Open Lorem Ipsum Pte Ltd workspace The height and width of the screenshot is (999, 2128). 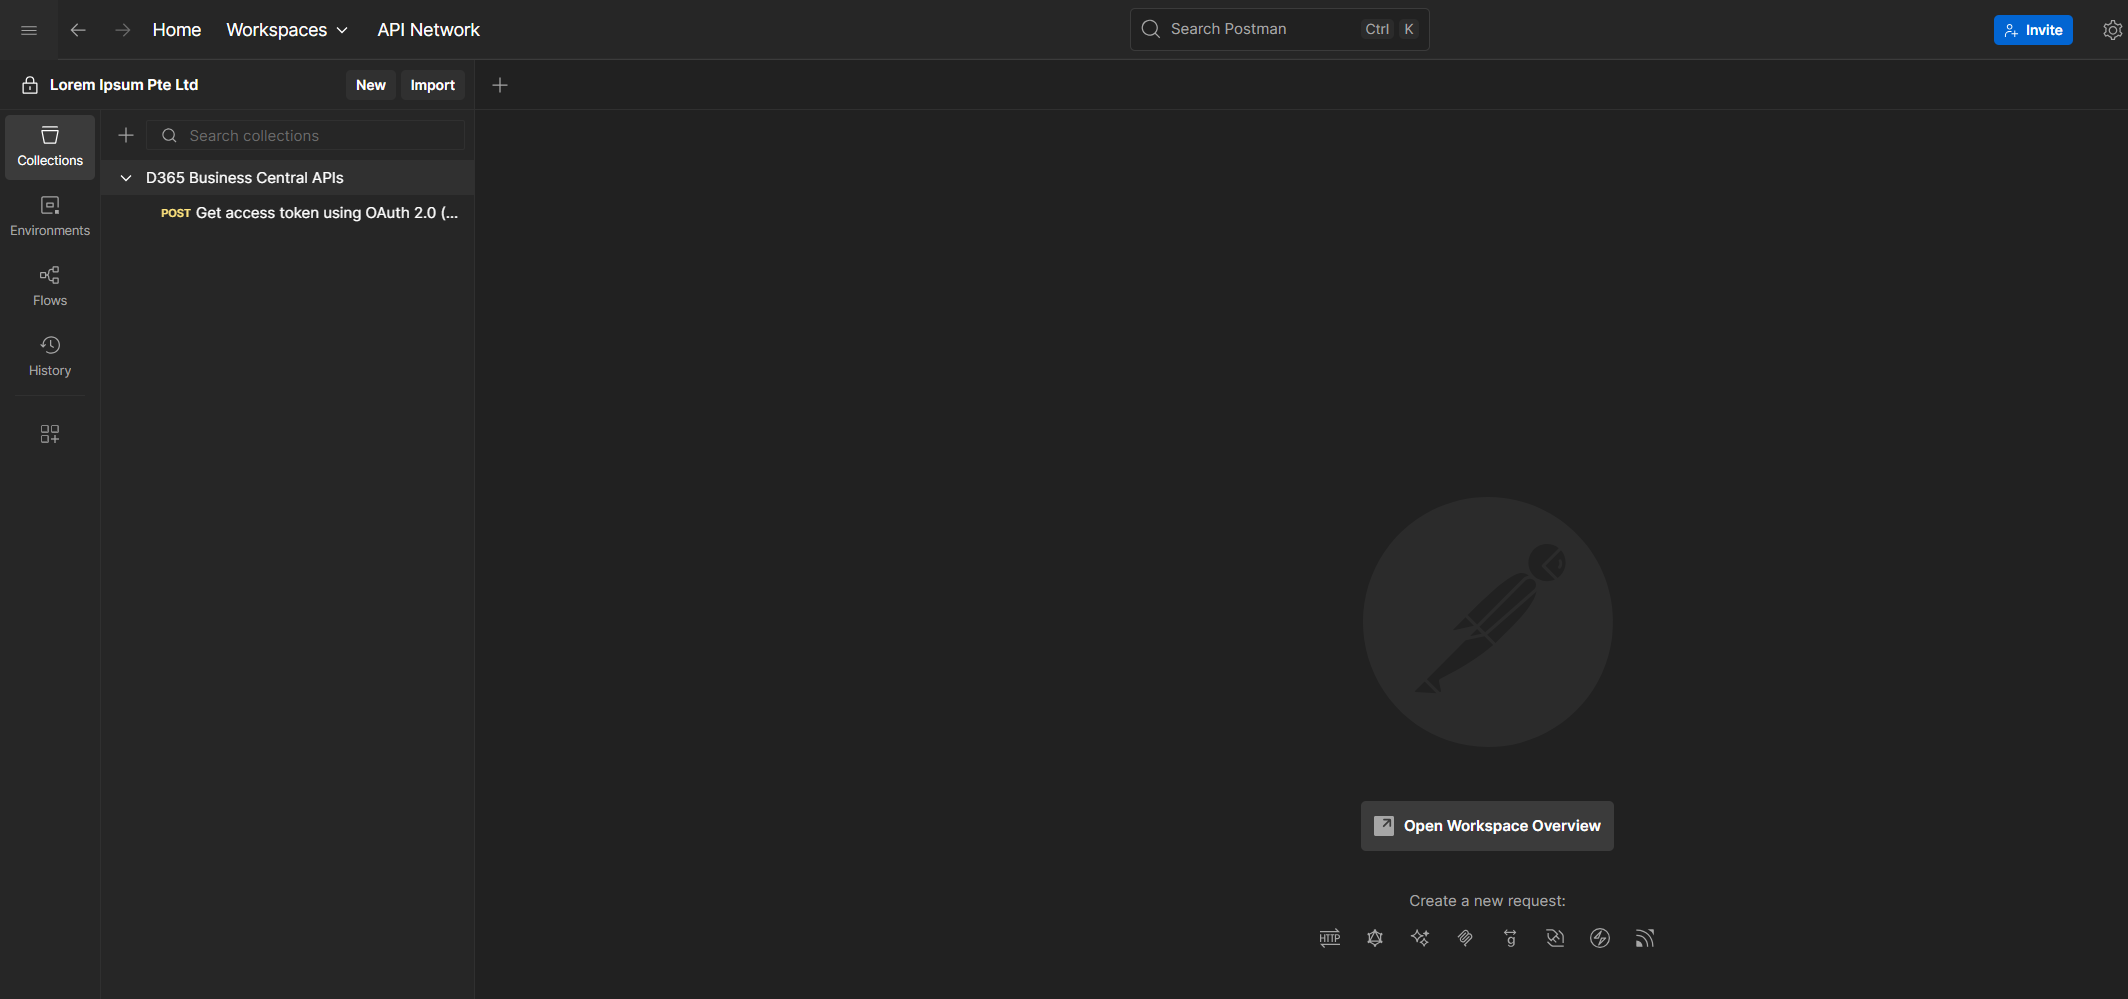(124, 85)
